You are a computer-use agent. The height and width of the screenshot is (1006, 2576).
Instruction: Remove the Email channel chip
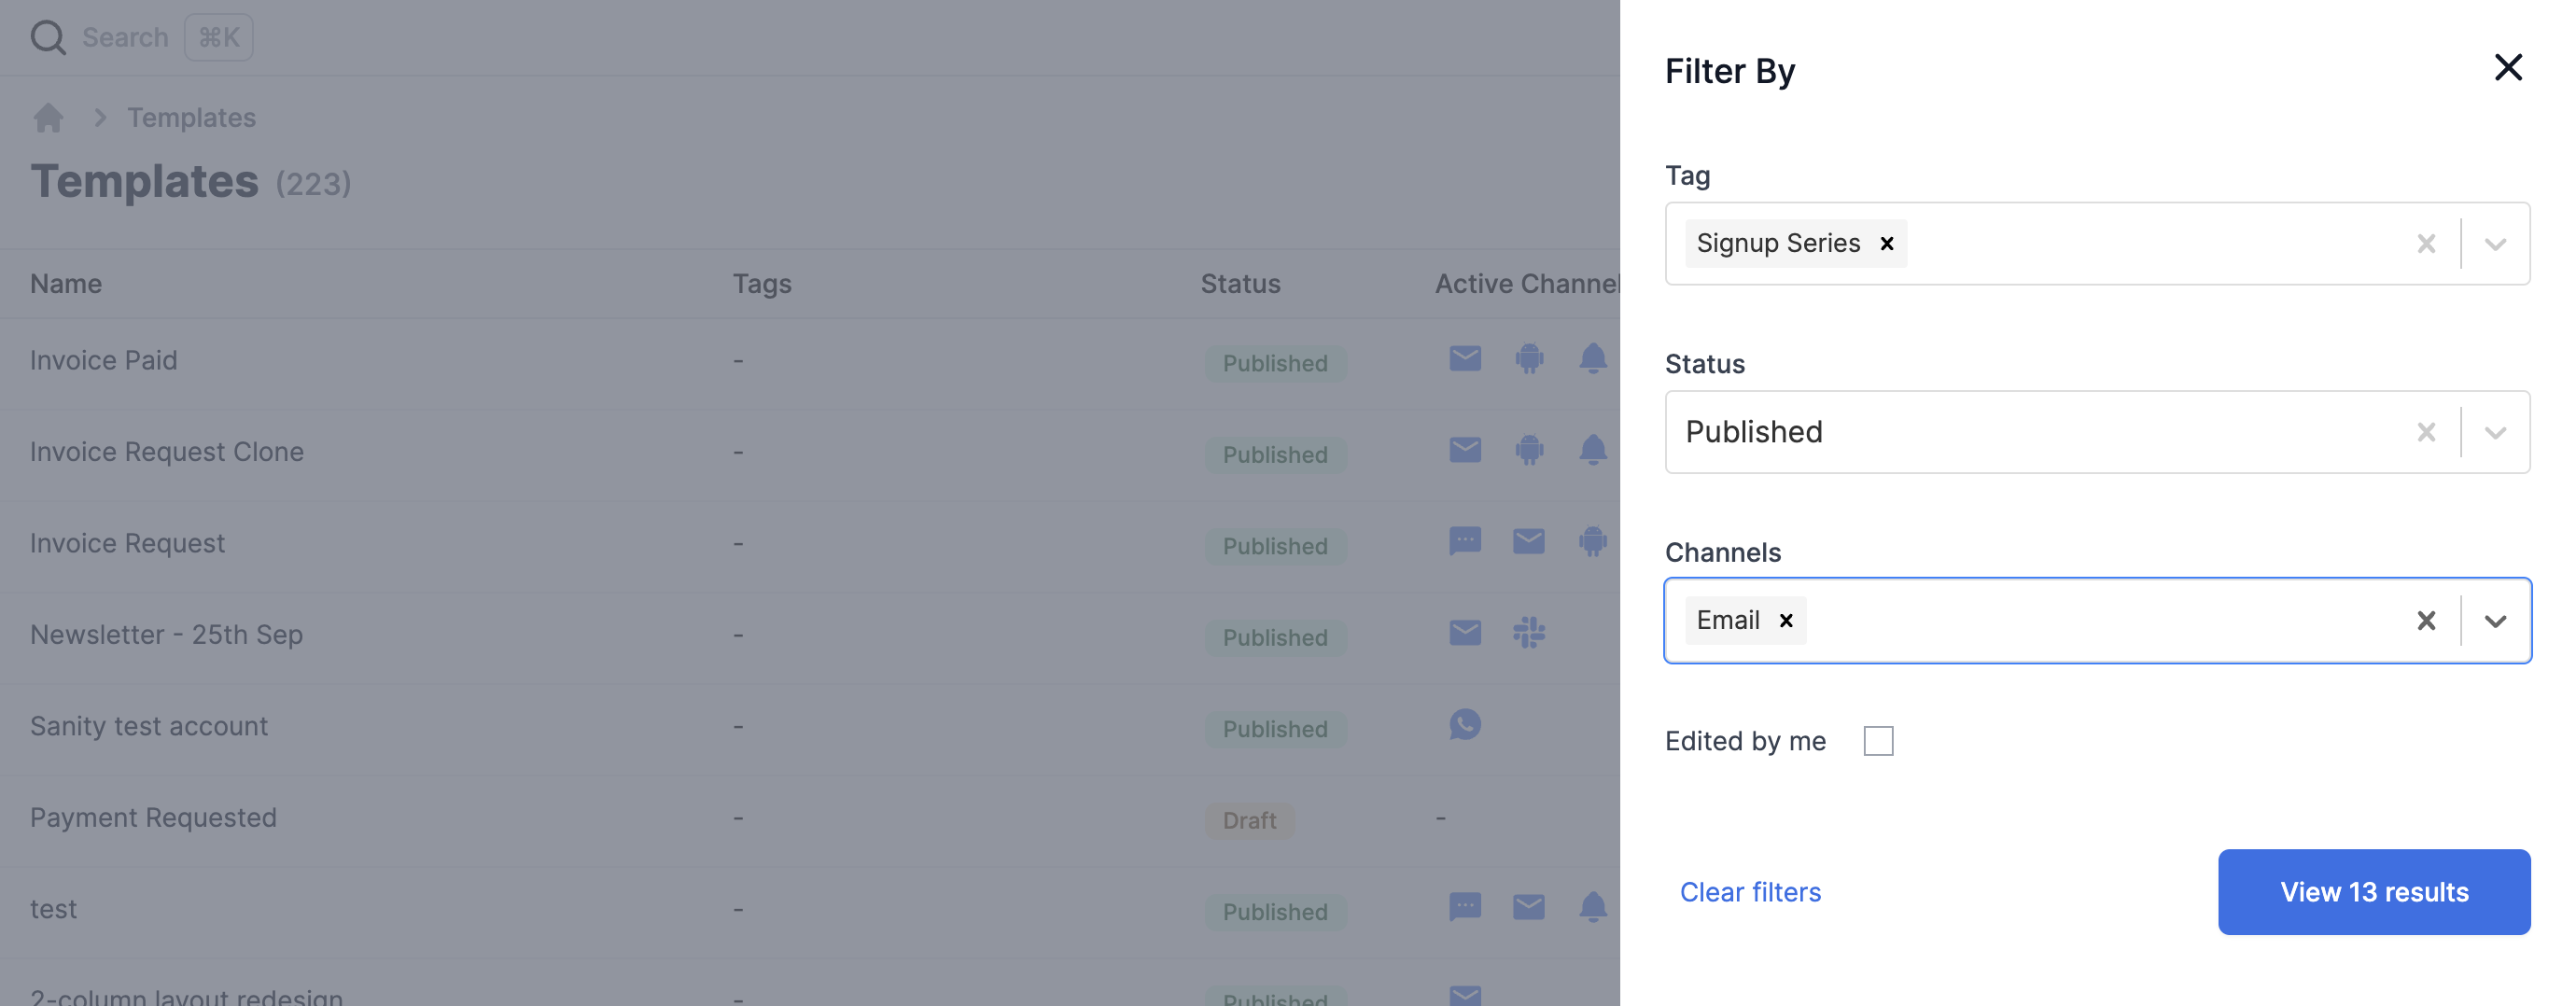pos(1786,621)
